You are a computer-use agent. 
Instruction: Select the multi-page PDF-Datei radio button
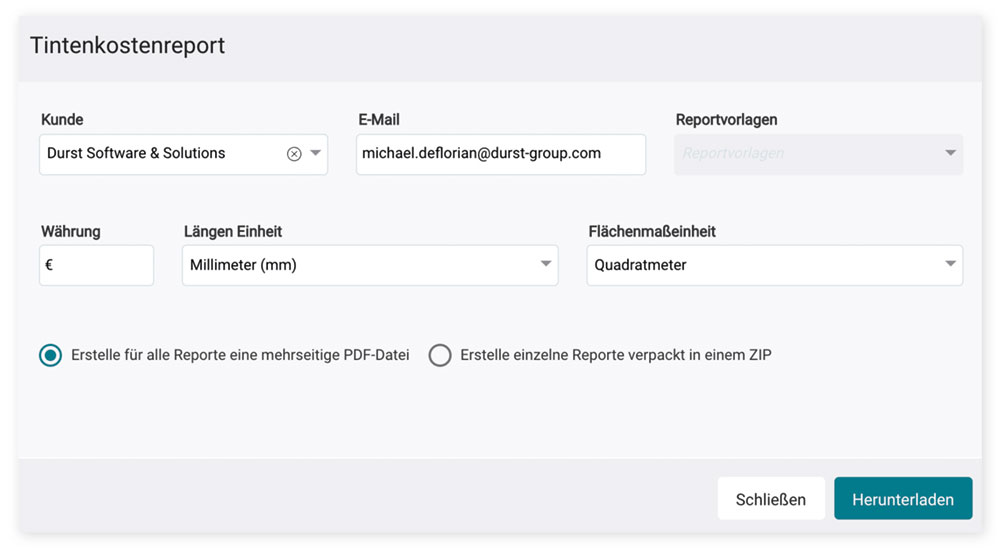pyautogui.click(x=50, y=355)
